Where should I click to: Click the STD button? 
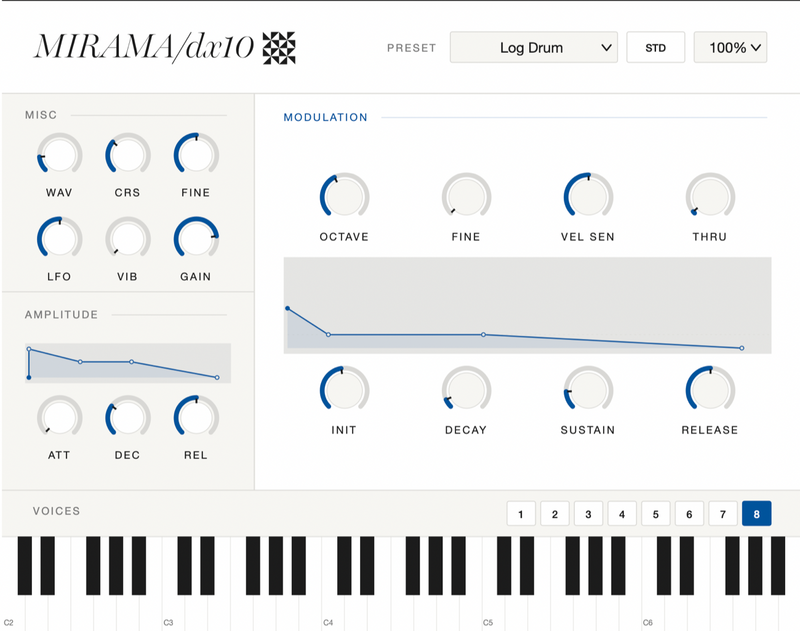[656, 47]
